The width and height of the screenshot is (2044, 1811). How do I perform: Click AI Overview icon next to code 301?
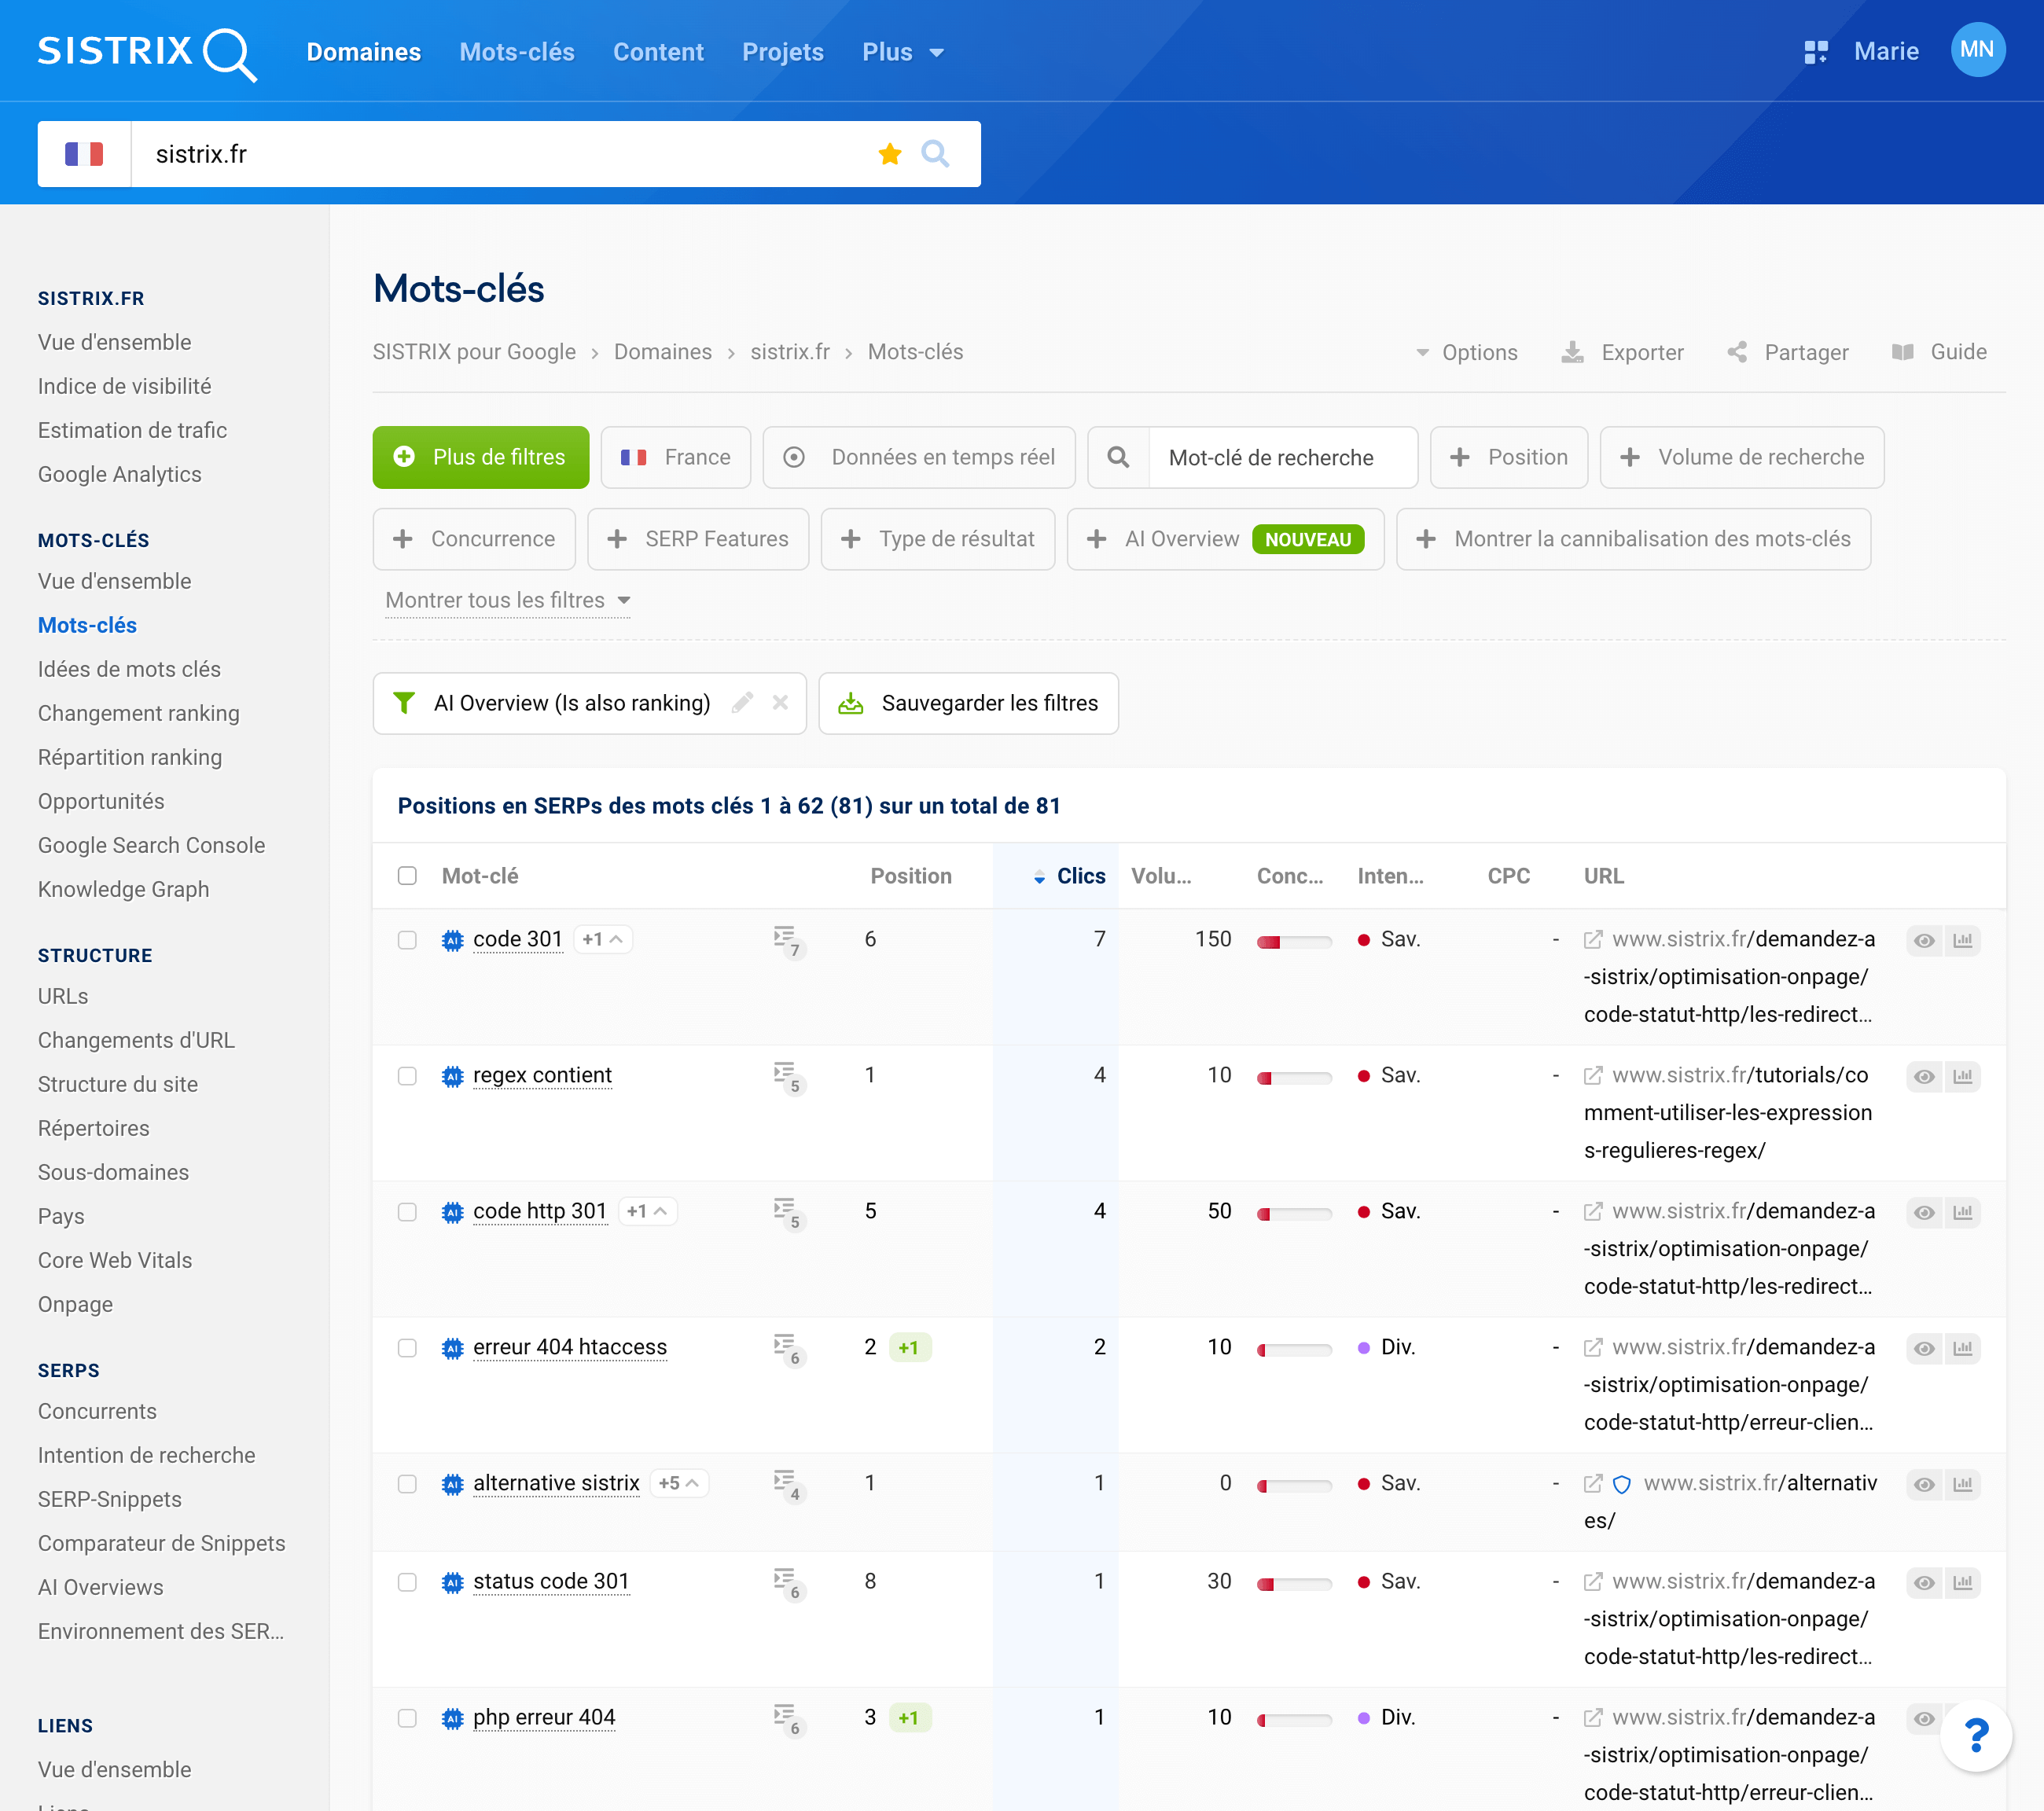click(452, 940)
